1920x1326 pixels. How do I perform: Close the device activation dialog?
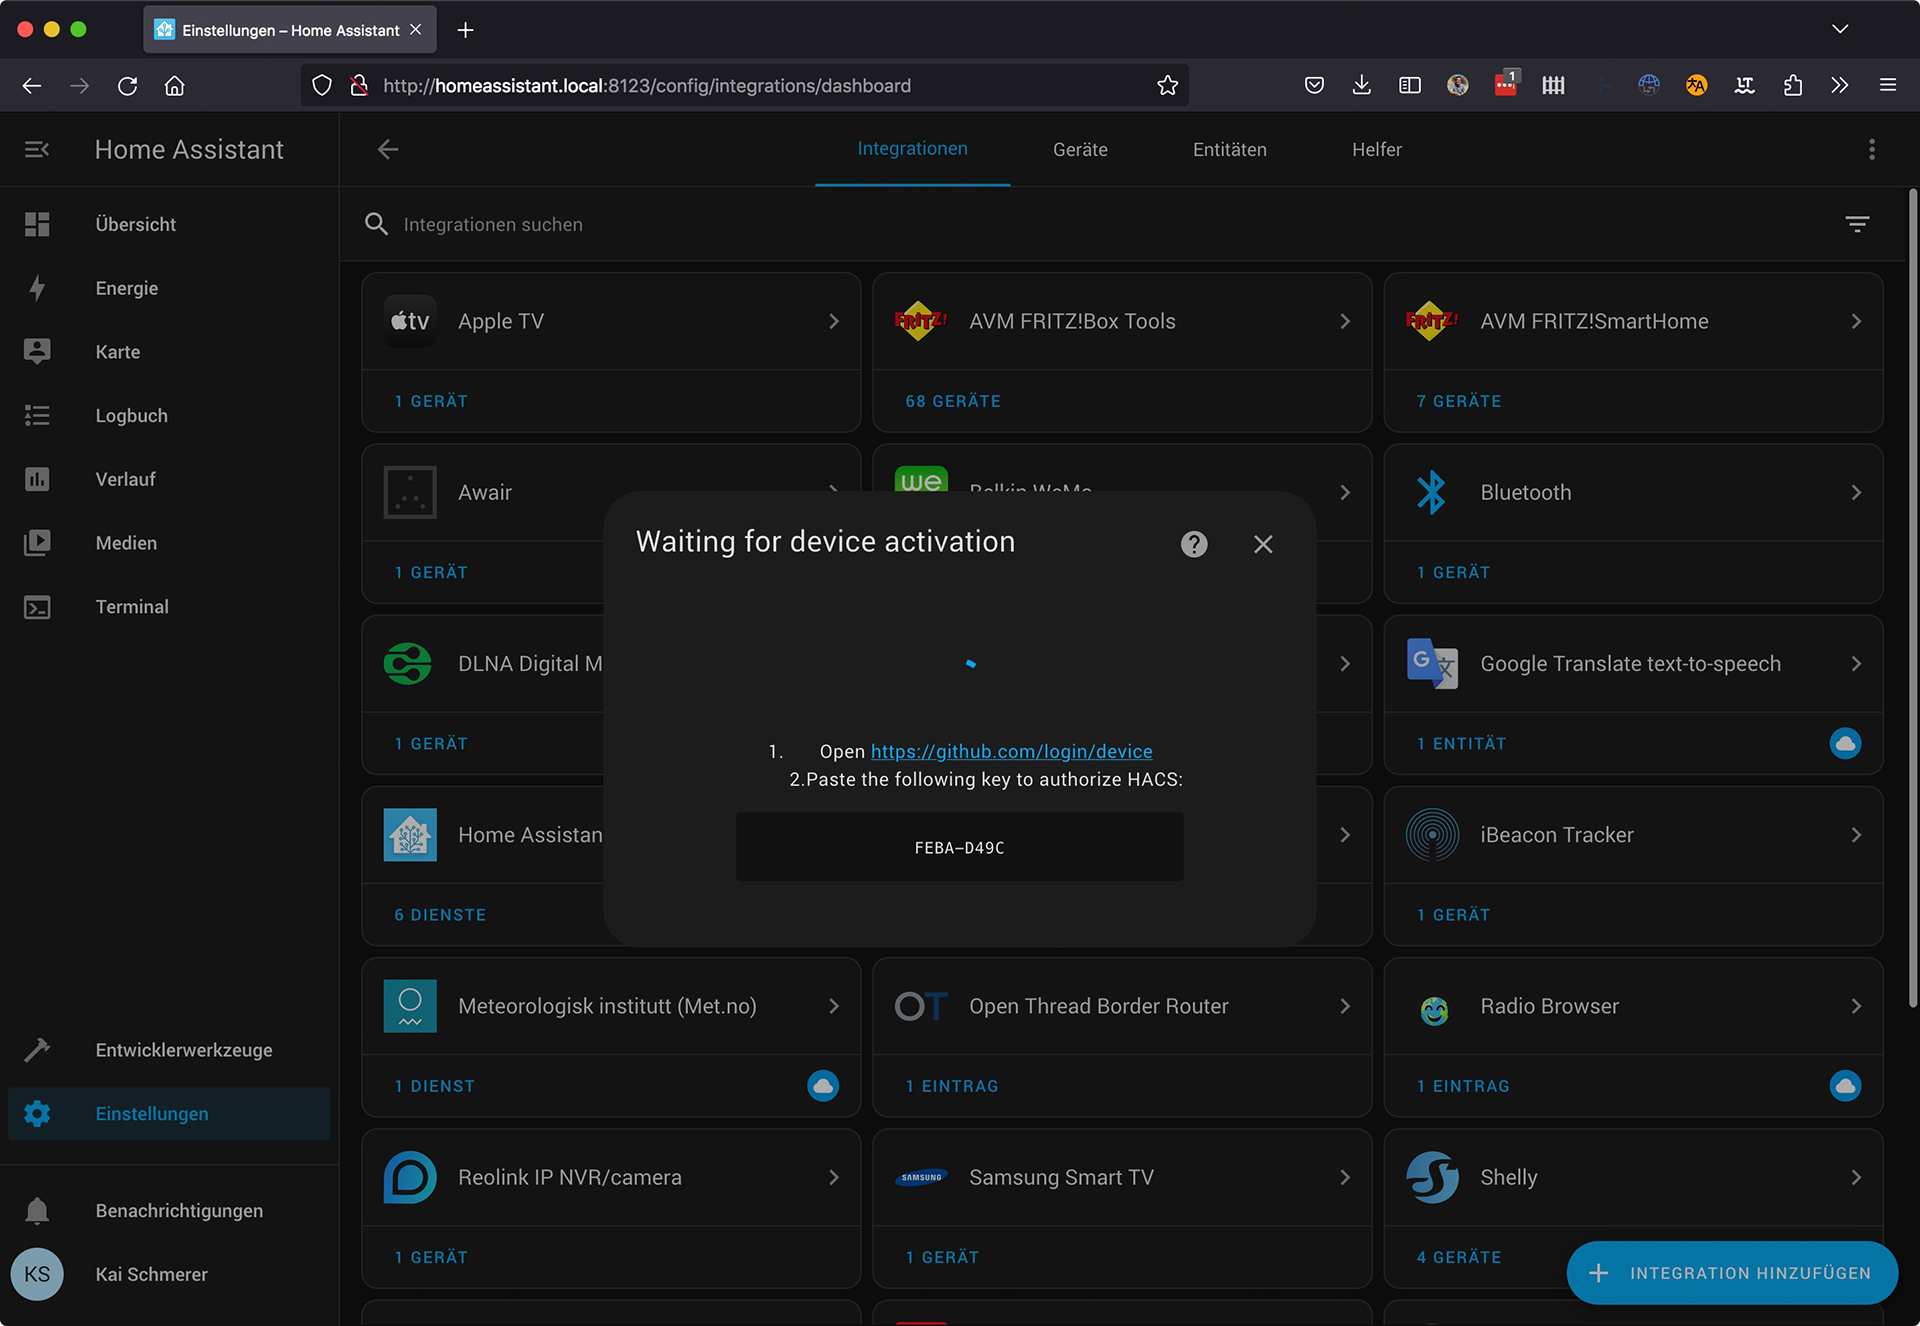coord(1263,544)
